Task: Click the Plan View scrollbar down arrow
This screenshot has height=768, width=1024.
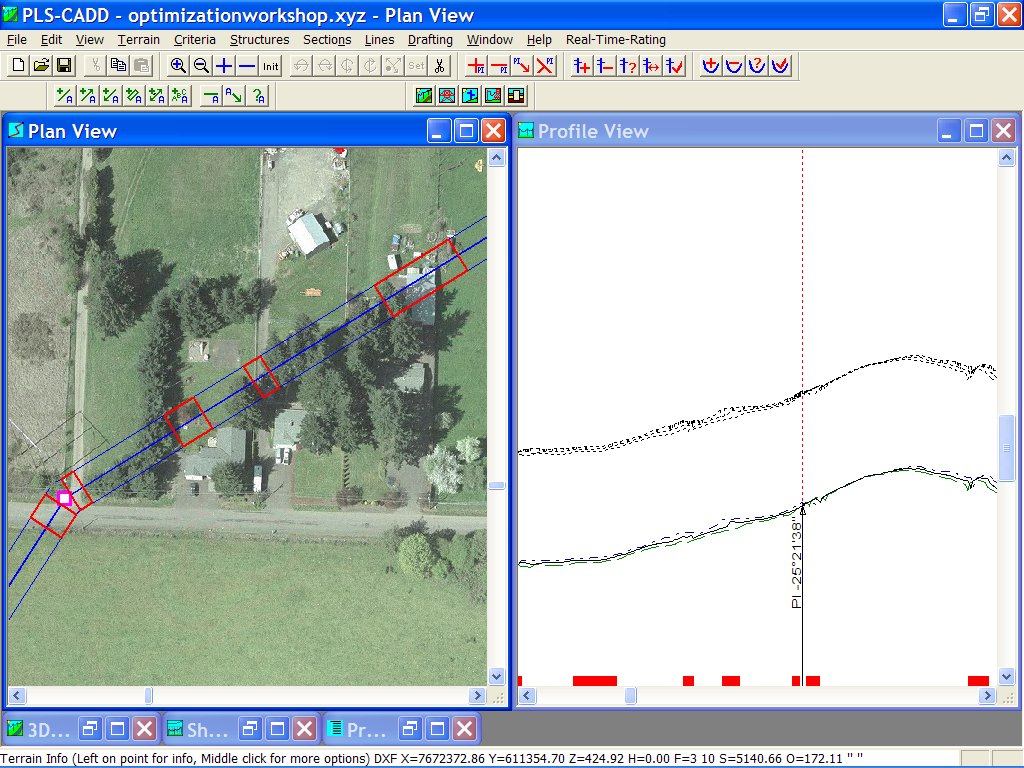Action: (x=498, y=677)
